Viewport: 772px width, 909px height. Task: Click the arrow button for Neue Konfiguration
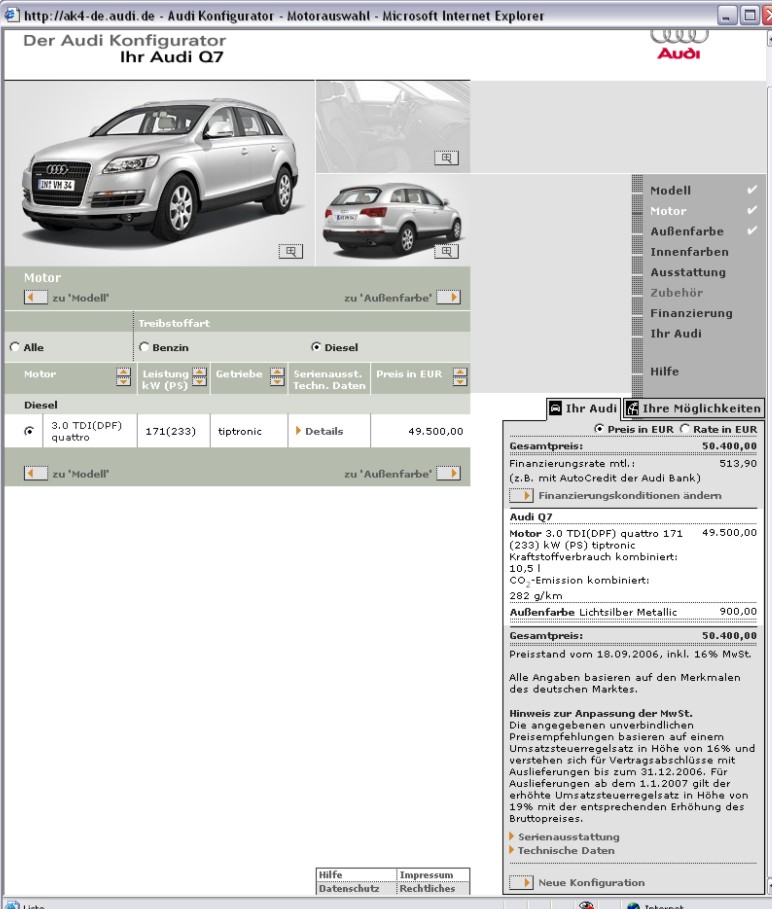pos(521,882)
